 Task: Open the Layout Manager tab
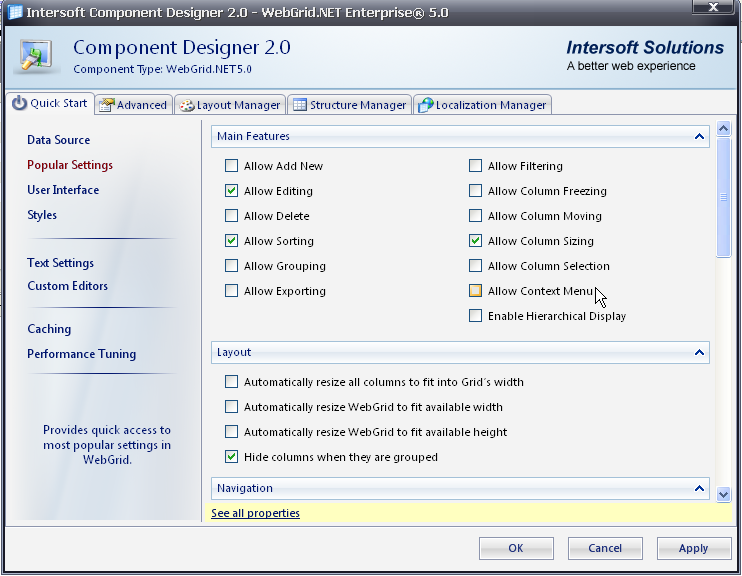click(x=230, y=105)
